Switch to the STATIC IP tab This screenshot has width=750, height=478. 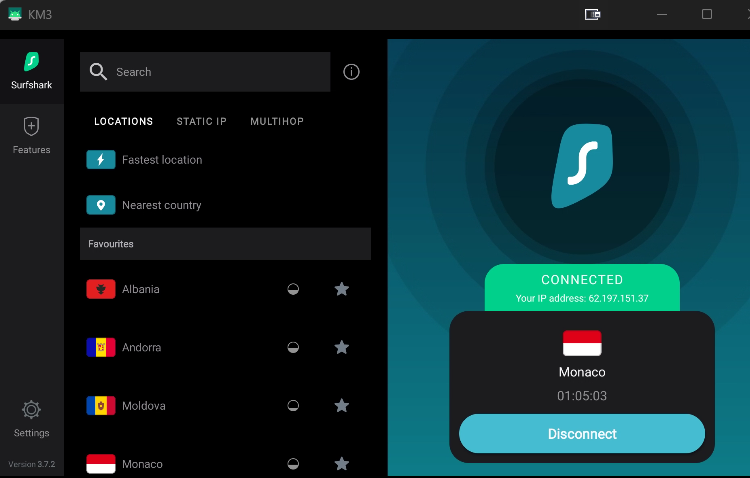(201, 122)
